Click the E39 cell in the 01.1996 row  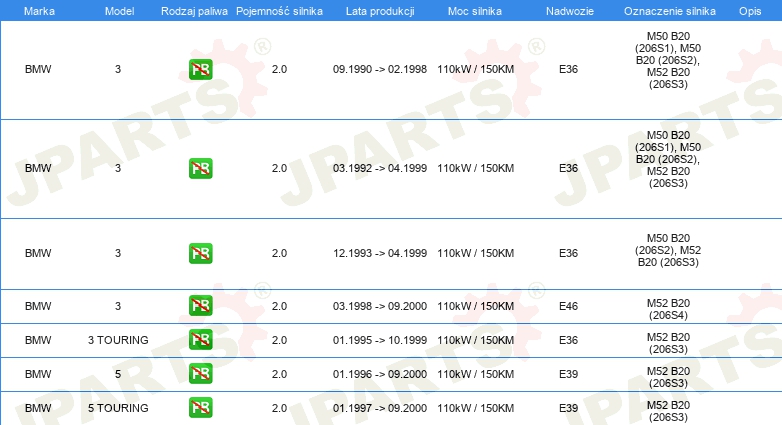tap(569, 374)
